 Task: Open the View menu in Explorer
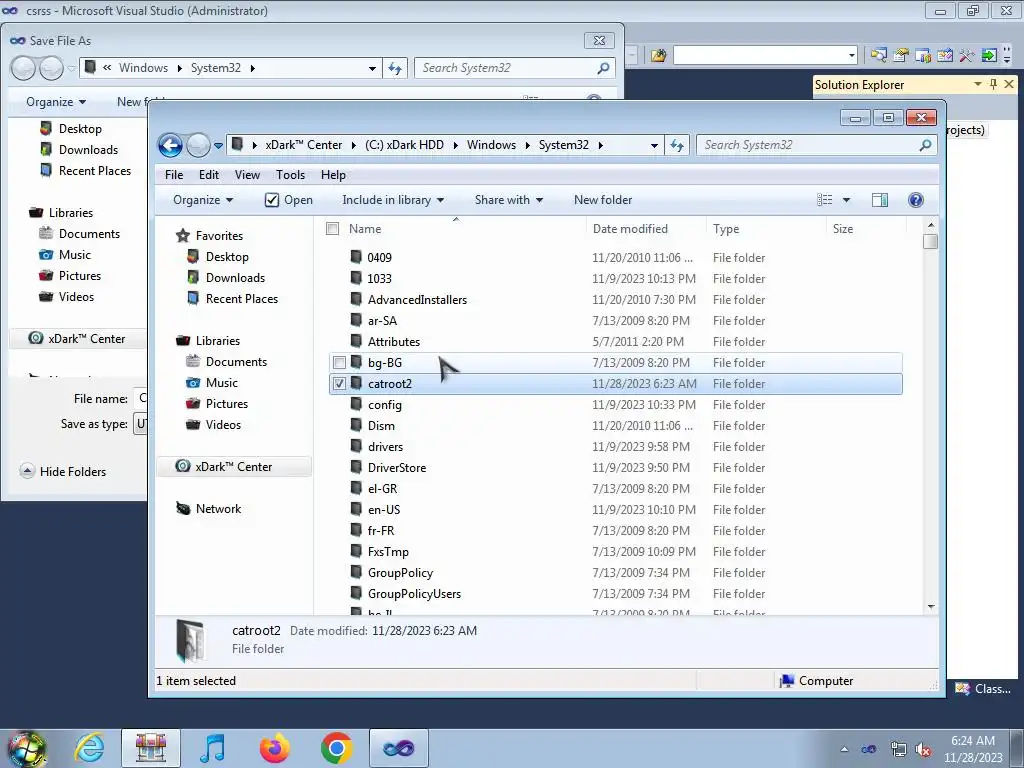(x=248, y=175)
